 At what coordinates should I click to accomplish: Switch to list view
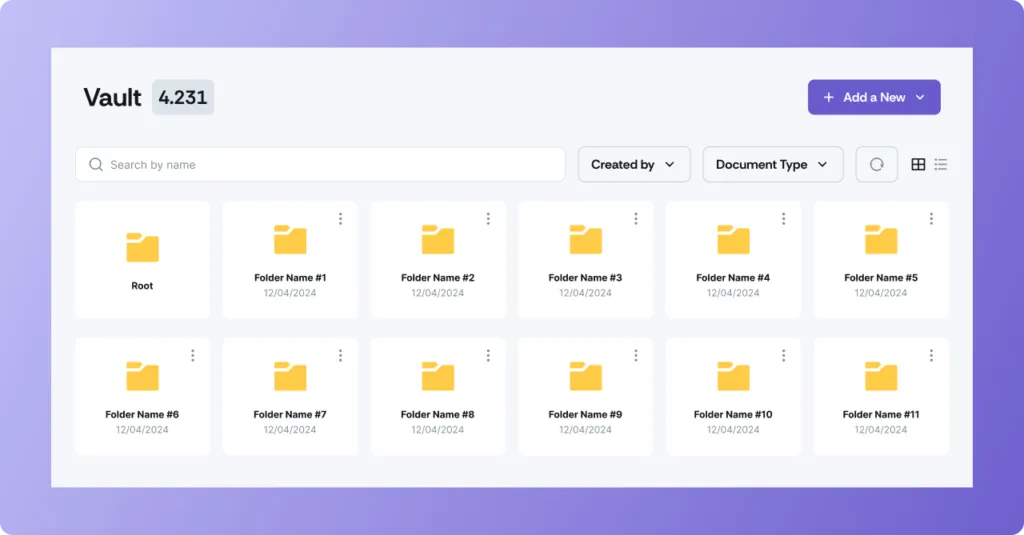[x=940, y=165]
